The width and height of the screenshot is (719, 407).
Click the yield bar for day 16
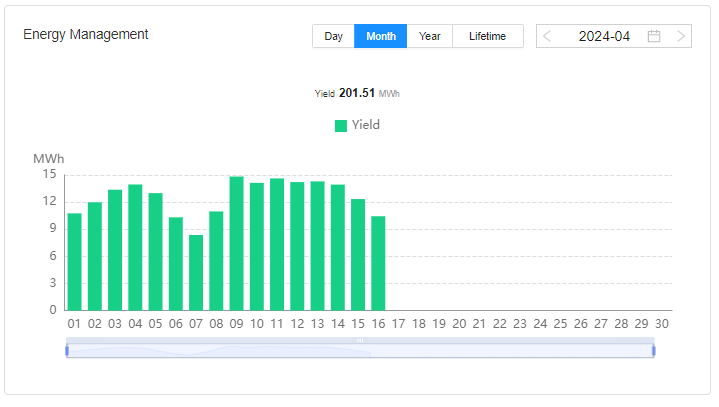(378, 263)
